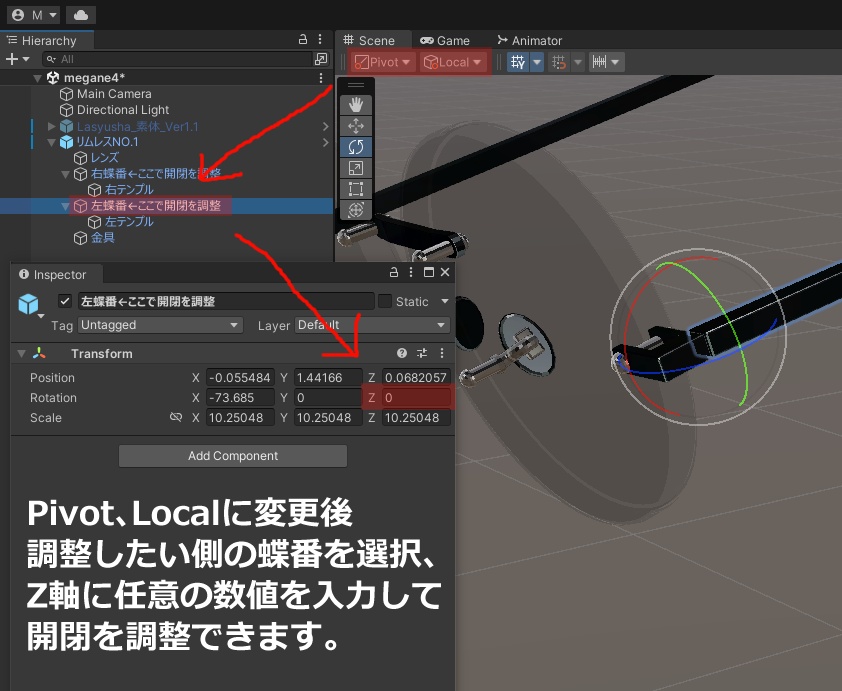The height and width of the screenshot is (691, 842).
Task: Collapse the リムレスNO.1 object
Action: pyautogui.click(x=52, y=142)
